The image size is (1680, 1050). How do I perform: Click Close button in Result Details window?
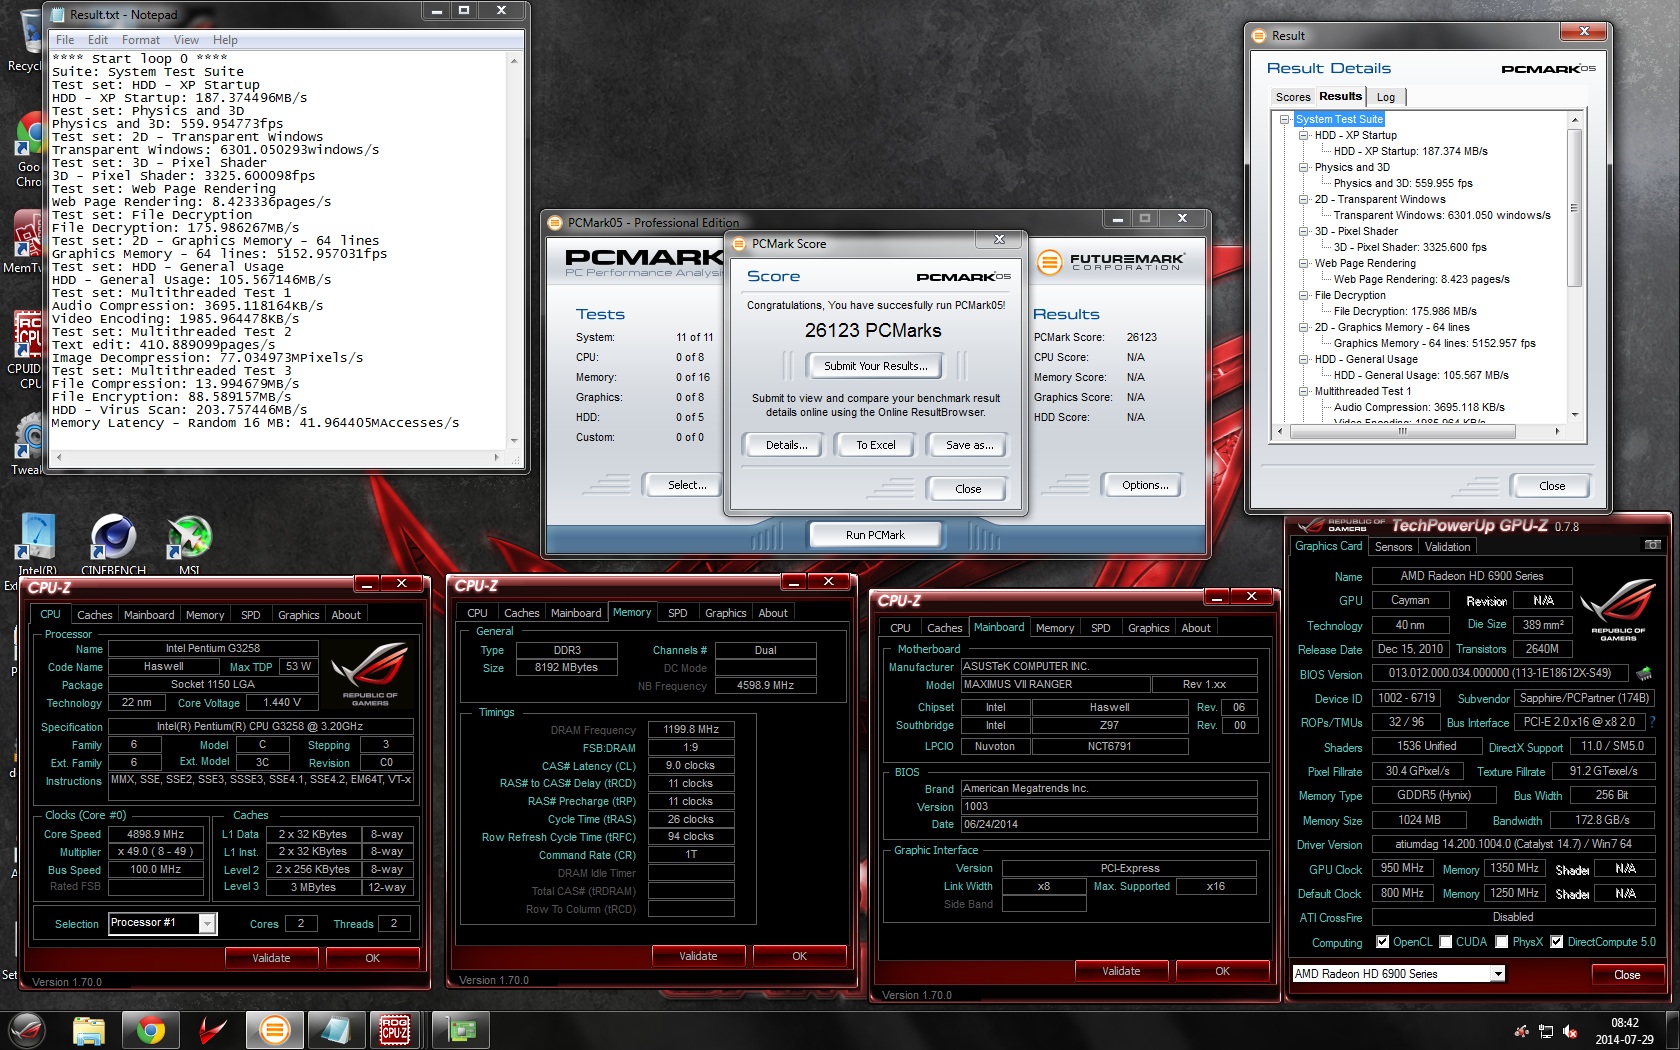click(1552, 486)
